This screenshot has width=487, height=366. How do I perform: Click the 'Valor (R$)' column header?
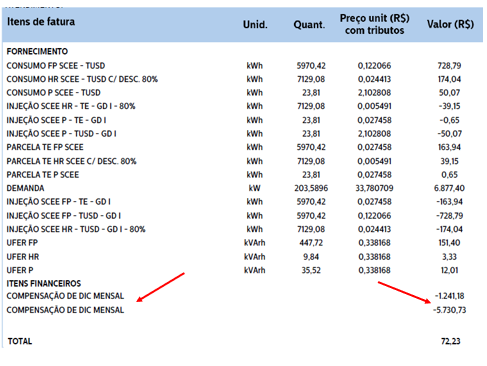click(450, 24)
